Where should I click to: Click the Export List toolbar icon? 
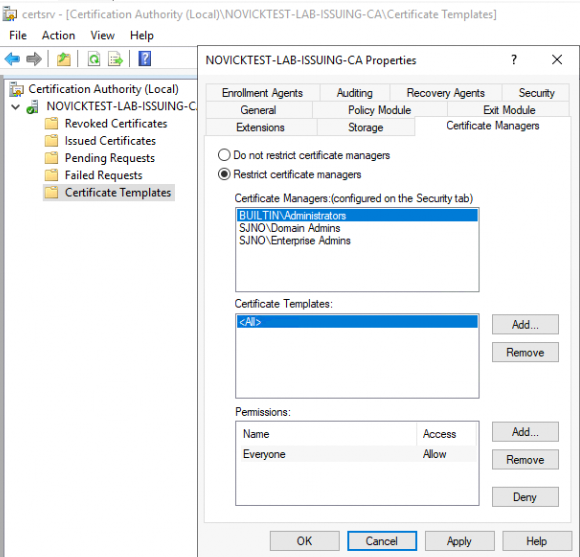115,59
